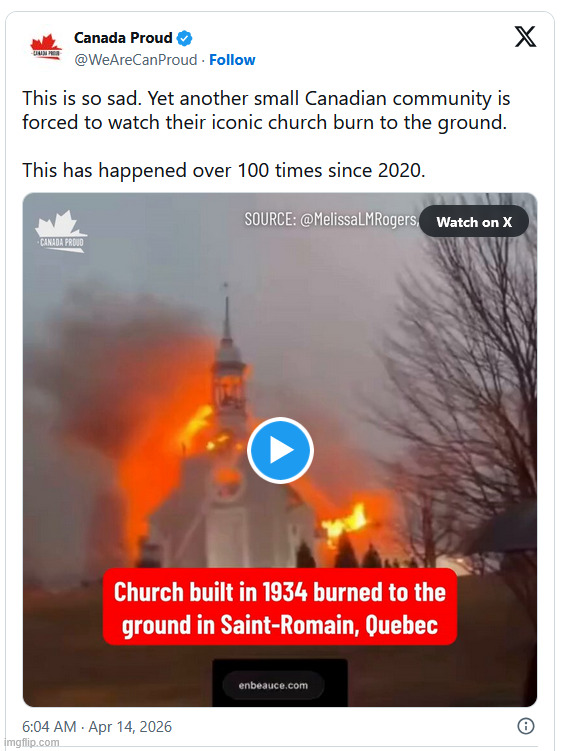This screenshot has width=562, height=751.
Task: Click the Watch on X button
Action: tap(474, 222)
